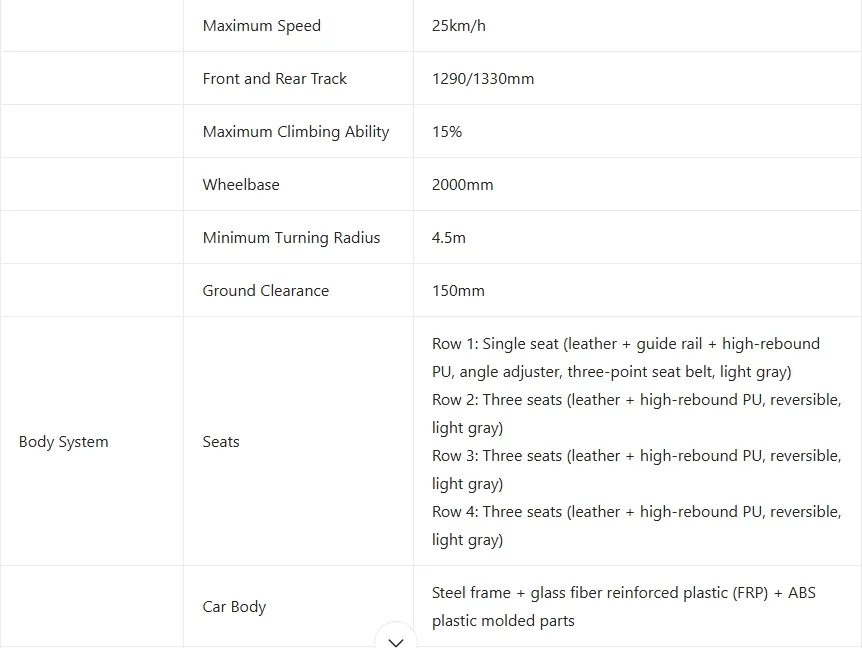Screen dimensions: 862x648
Task: Click the Minimum Turning Radius label
Action: 291,238
